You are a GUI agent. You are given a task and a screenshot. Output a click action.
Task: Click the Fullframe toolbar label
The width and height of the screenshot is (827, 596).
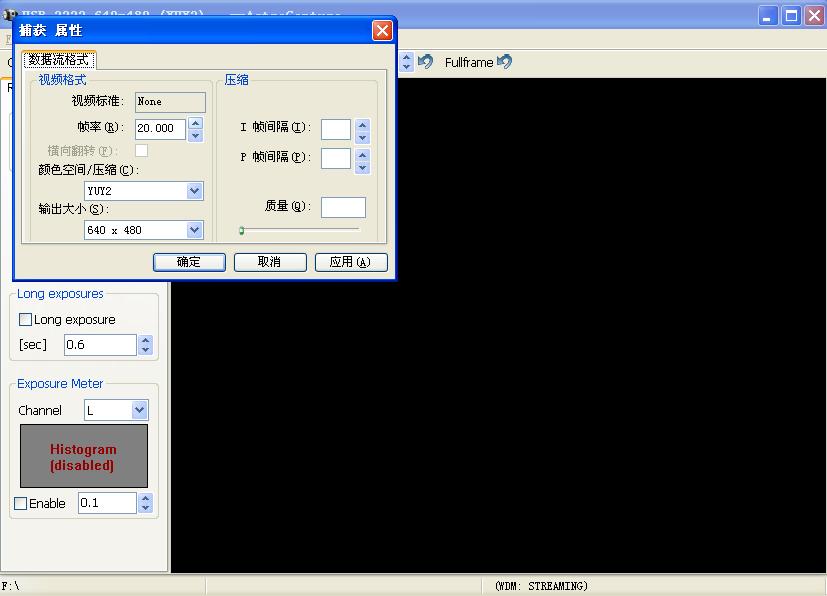coord(469,62)
